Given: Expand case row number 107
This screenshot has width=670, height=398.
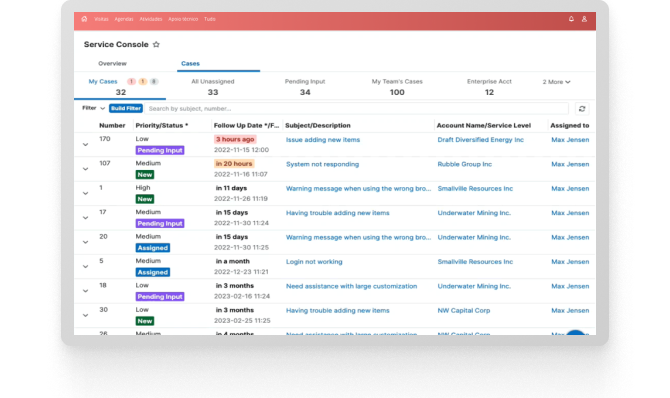Looking at the screenshot, I should point(85,169).
